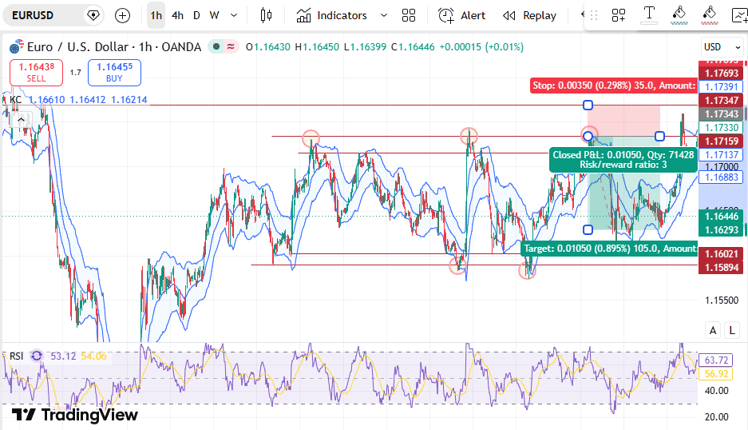This screenshot has width=748, height=430.
Task: Click the red highlighter brush icon
Action: (x=709, y=15)
